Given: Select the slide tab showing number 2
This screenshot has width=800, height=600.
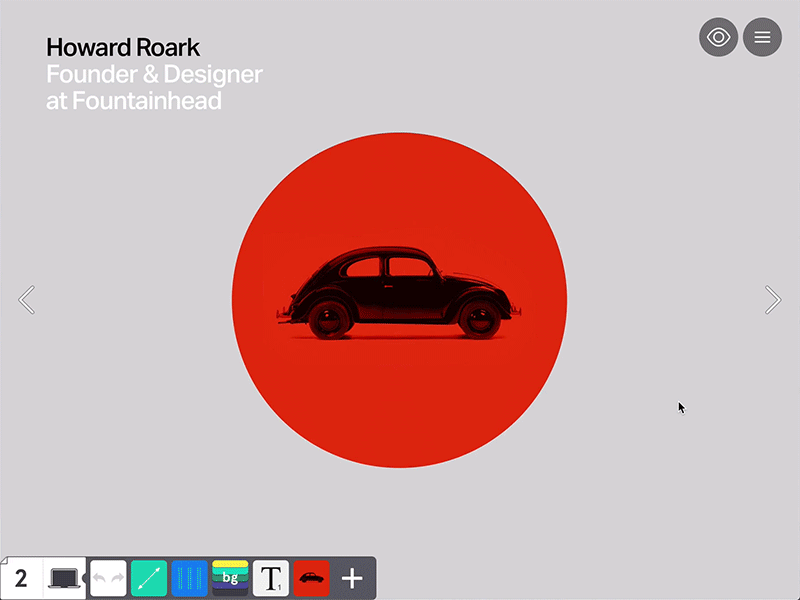Looking at the screenshot, I should (20, 577).
